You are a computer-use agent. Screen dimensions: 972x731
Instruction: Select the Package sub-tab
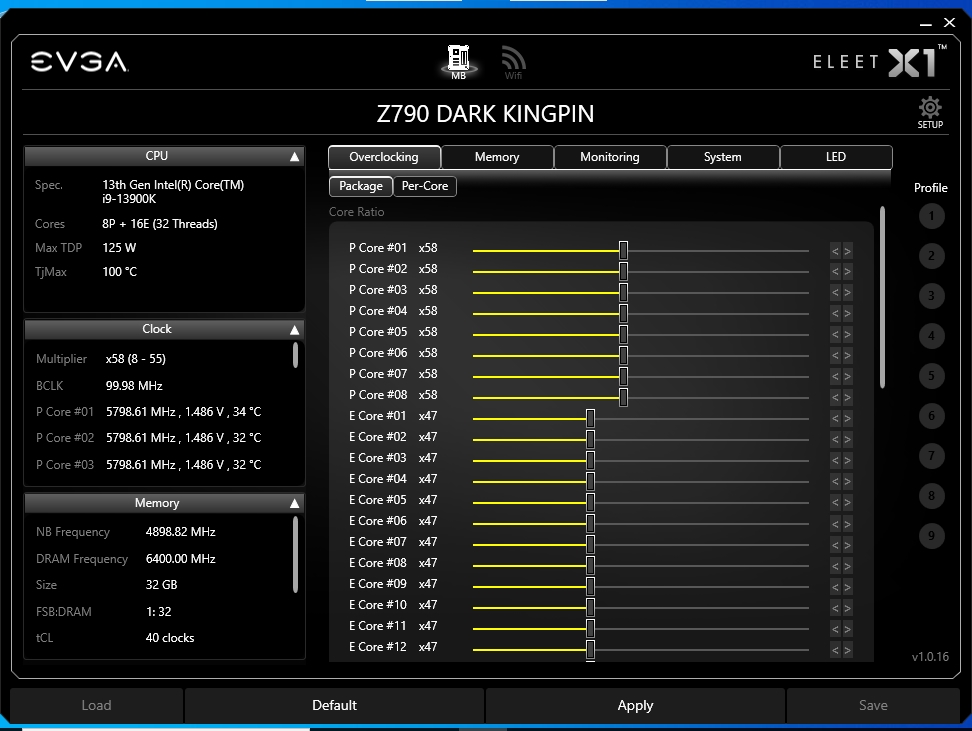coord(361,186)
